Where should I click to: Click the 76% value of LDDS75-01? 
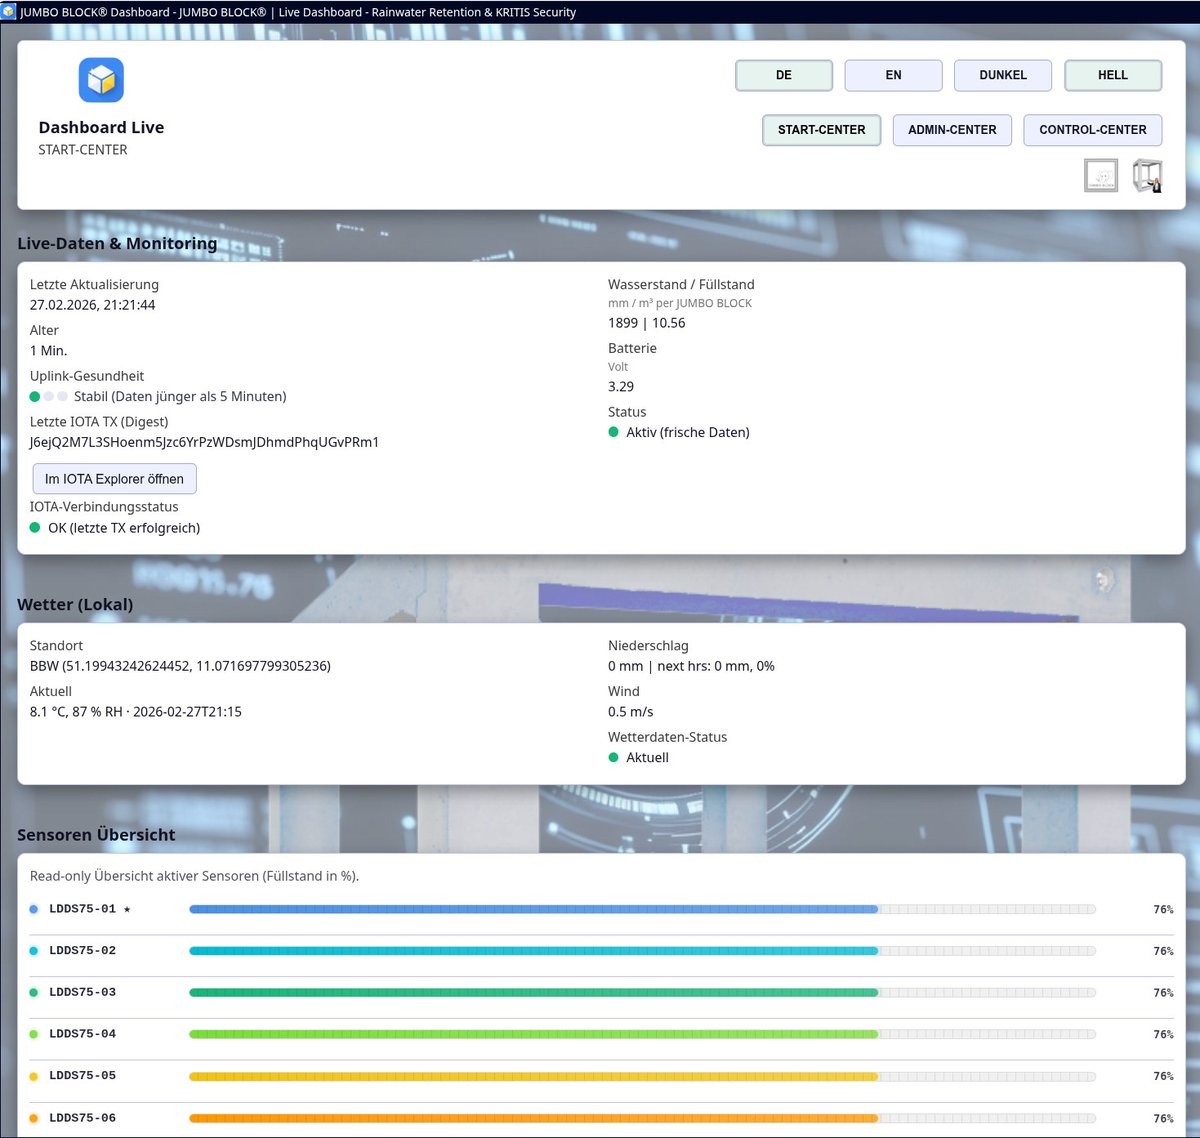1163,909
